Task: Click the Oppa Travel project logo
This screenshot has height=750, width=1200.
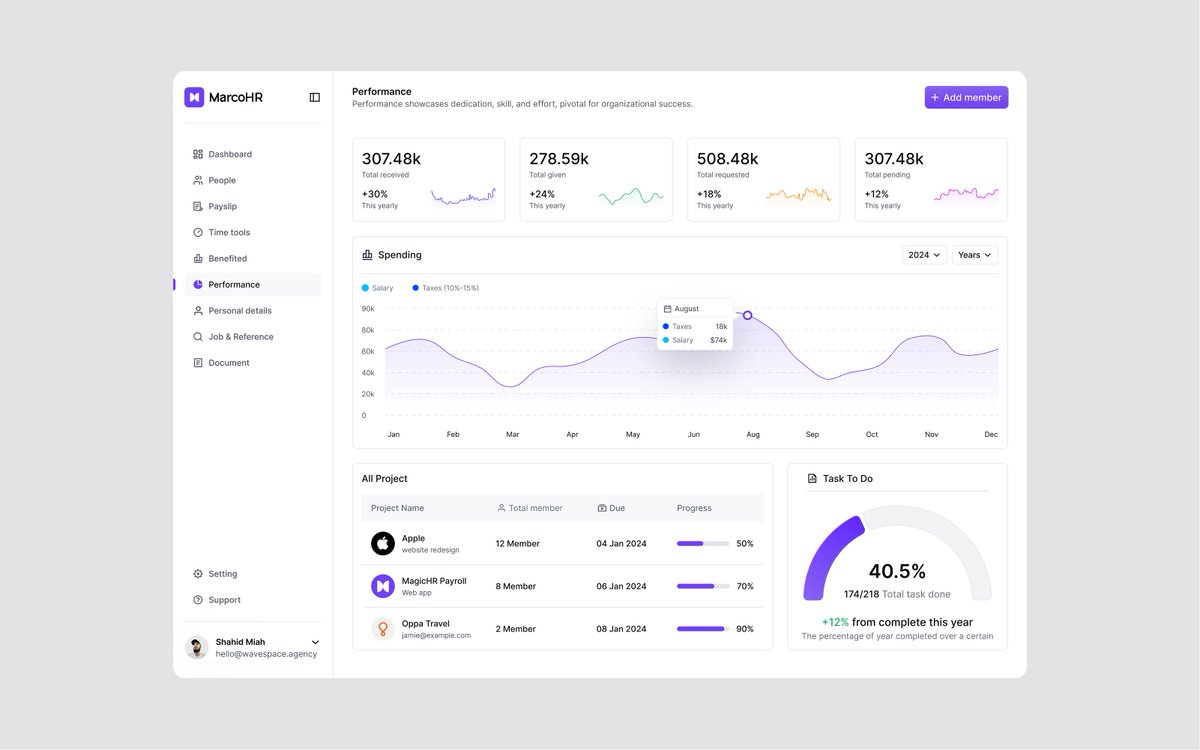Action: 383,629
